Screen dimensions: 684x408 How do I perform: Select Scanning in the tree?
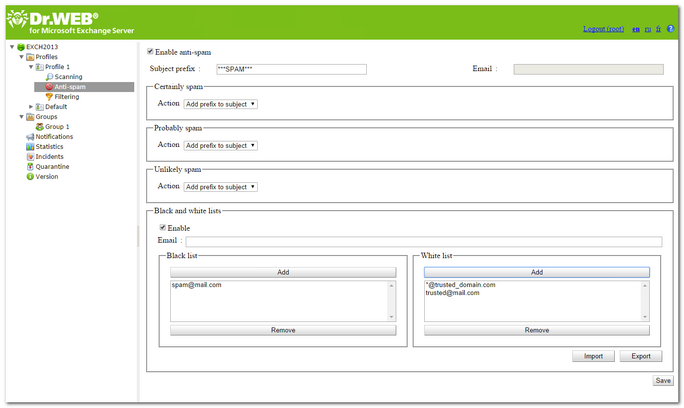pos(68,77)
